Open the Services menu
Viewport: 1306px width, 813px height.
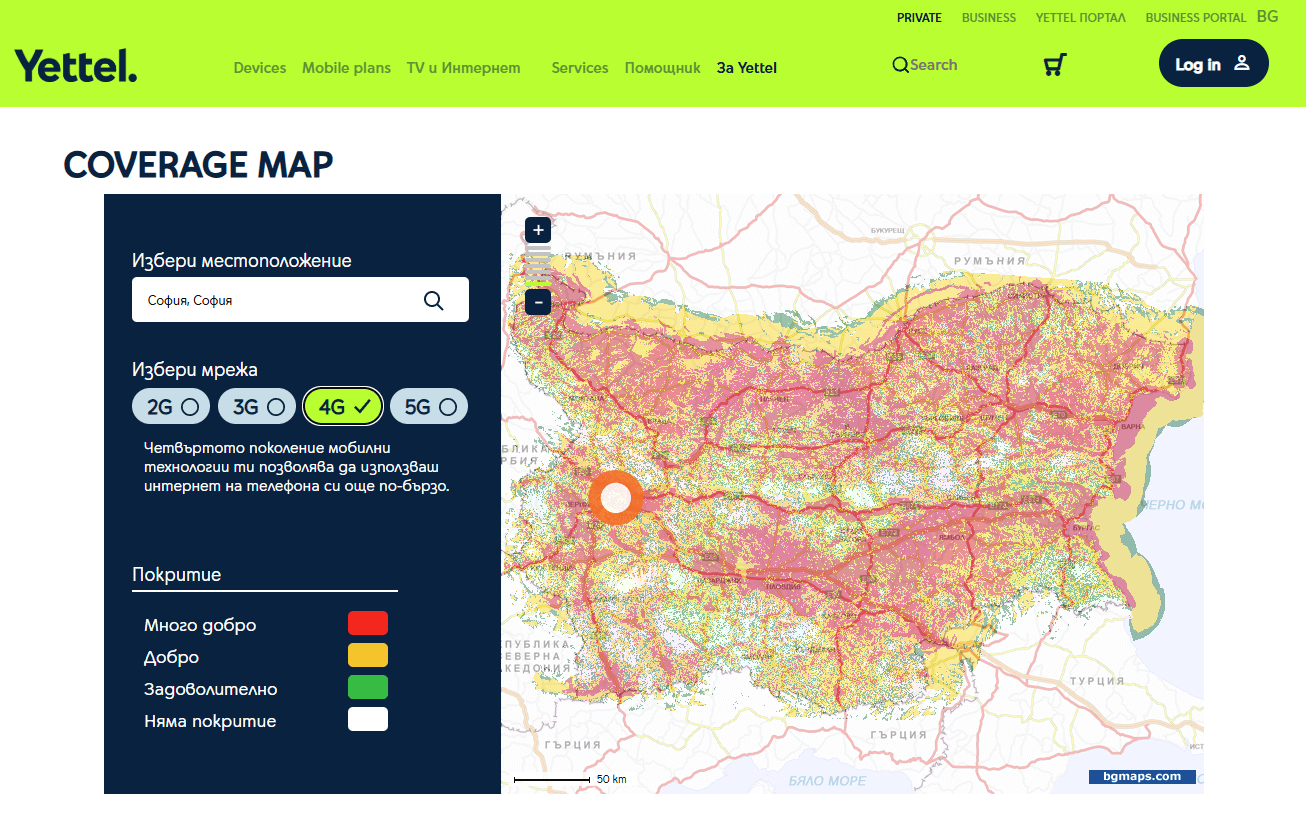580,68
